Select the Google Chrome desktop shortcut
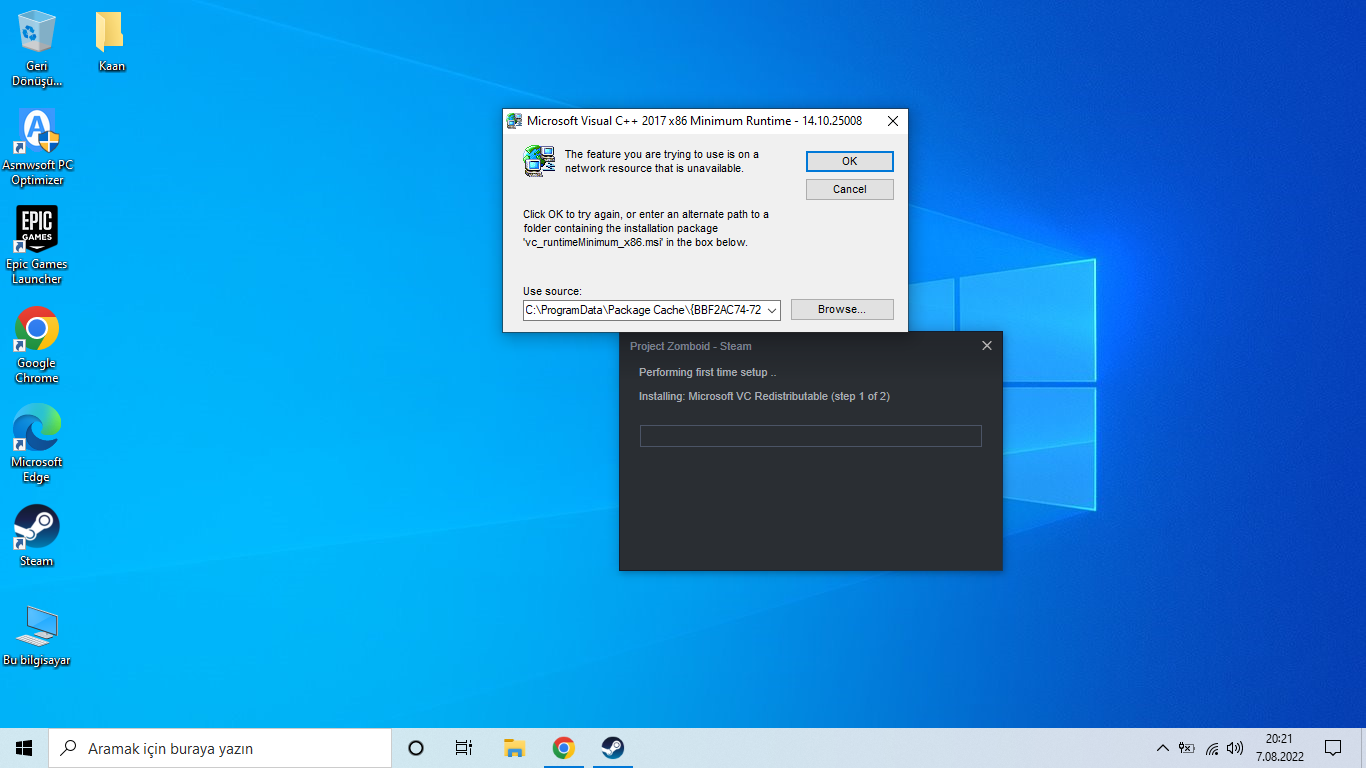Image resolution: width=1366 pixels, height=768 pixels. coord(37,345)
